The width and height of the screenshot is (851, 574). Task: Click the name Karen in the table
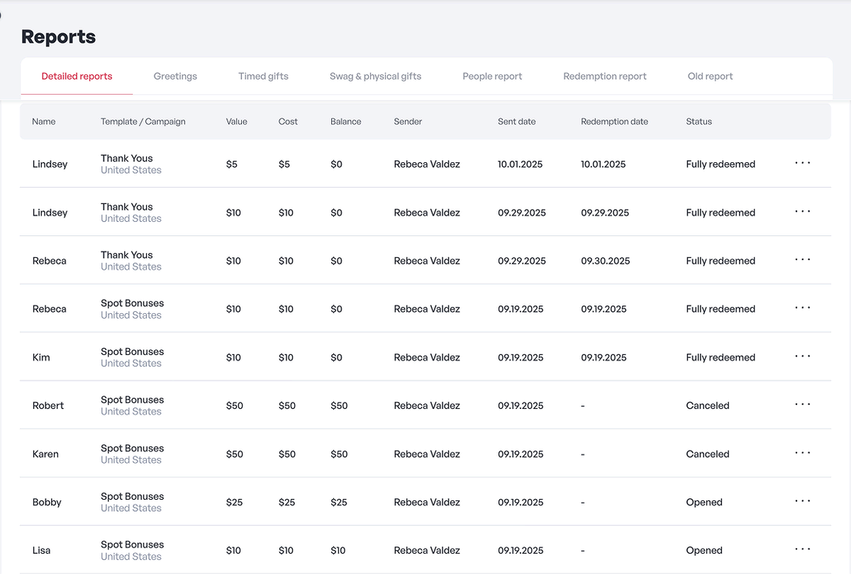45,454
